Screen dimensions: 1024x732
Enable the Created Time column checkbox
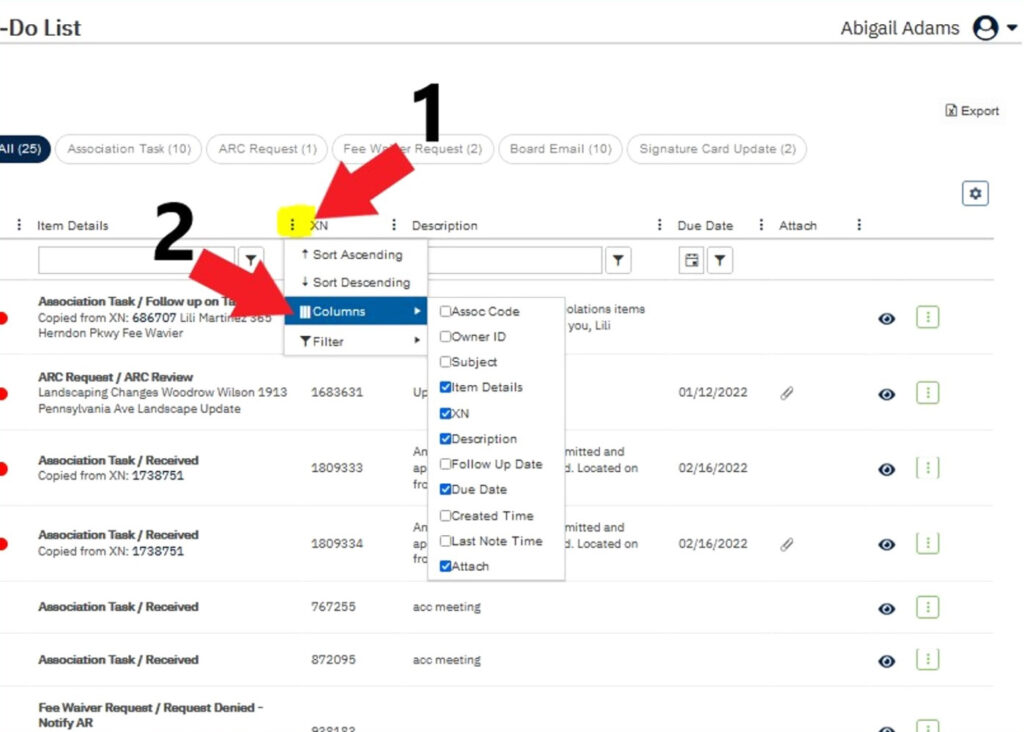(445, 515)
